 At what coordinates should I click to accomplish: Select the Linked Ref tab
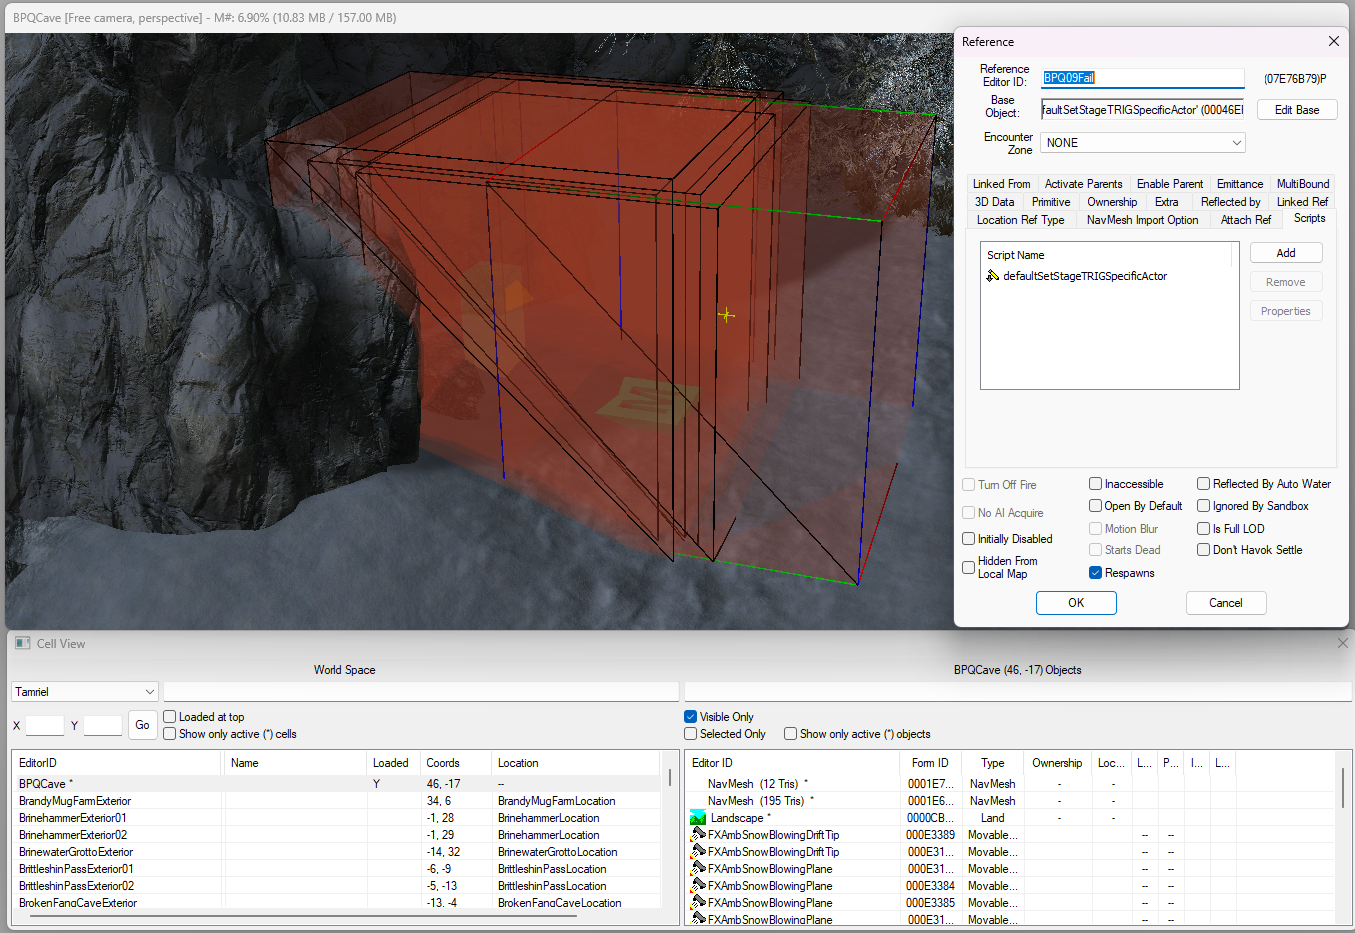pos(1302,202)
